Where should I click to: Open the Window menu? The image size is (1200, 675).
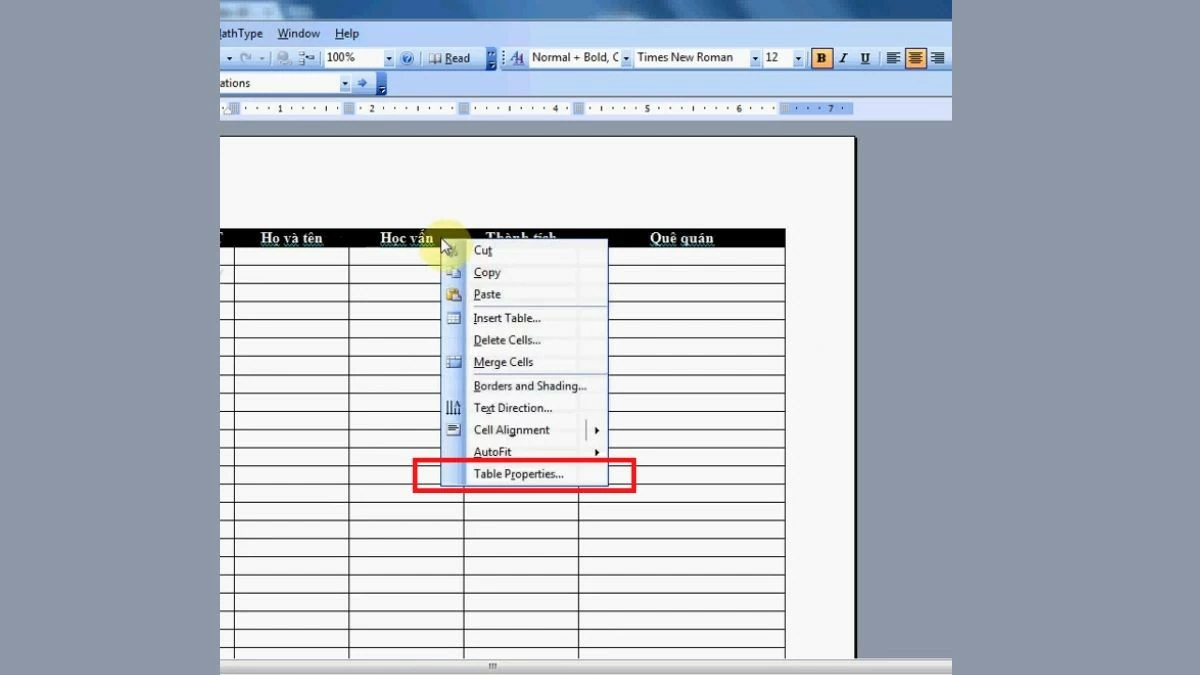298,33
